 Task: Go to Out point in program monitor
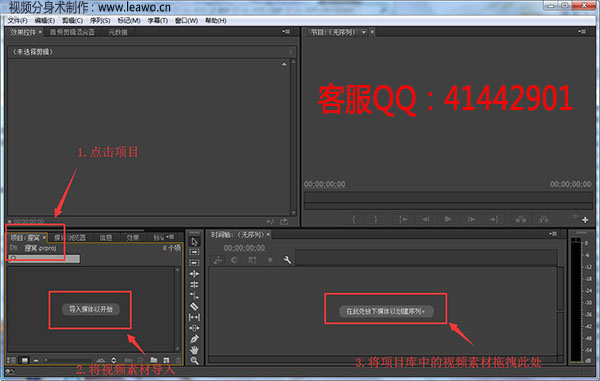pyautogui.click(x=494, y=219)
